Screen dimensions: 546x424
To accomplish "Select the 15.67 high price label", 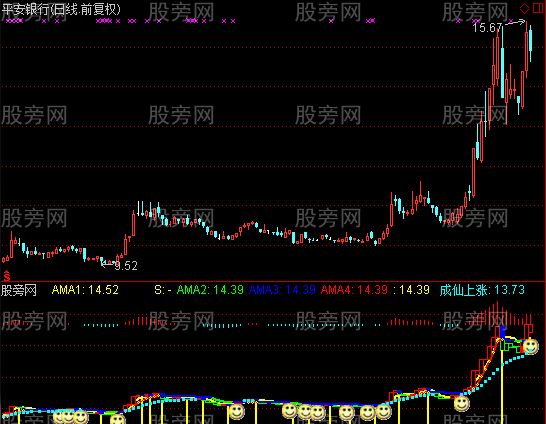I will click(x=487, y=28).
